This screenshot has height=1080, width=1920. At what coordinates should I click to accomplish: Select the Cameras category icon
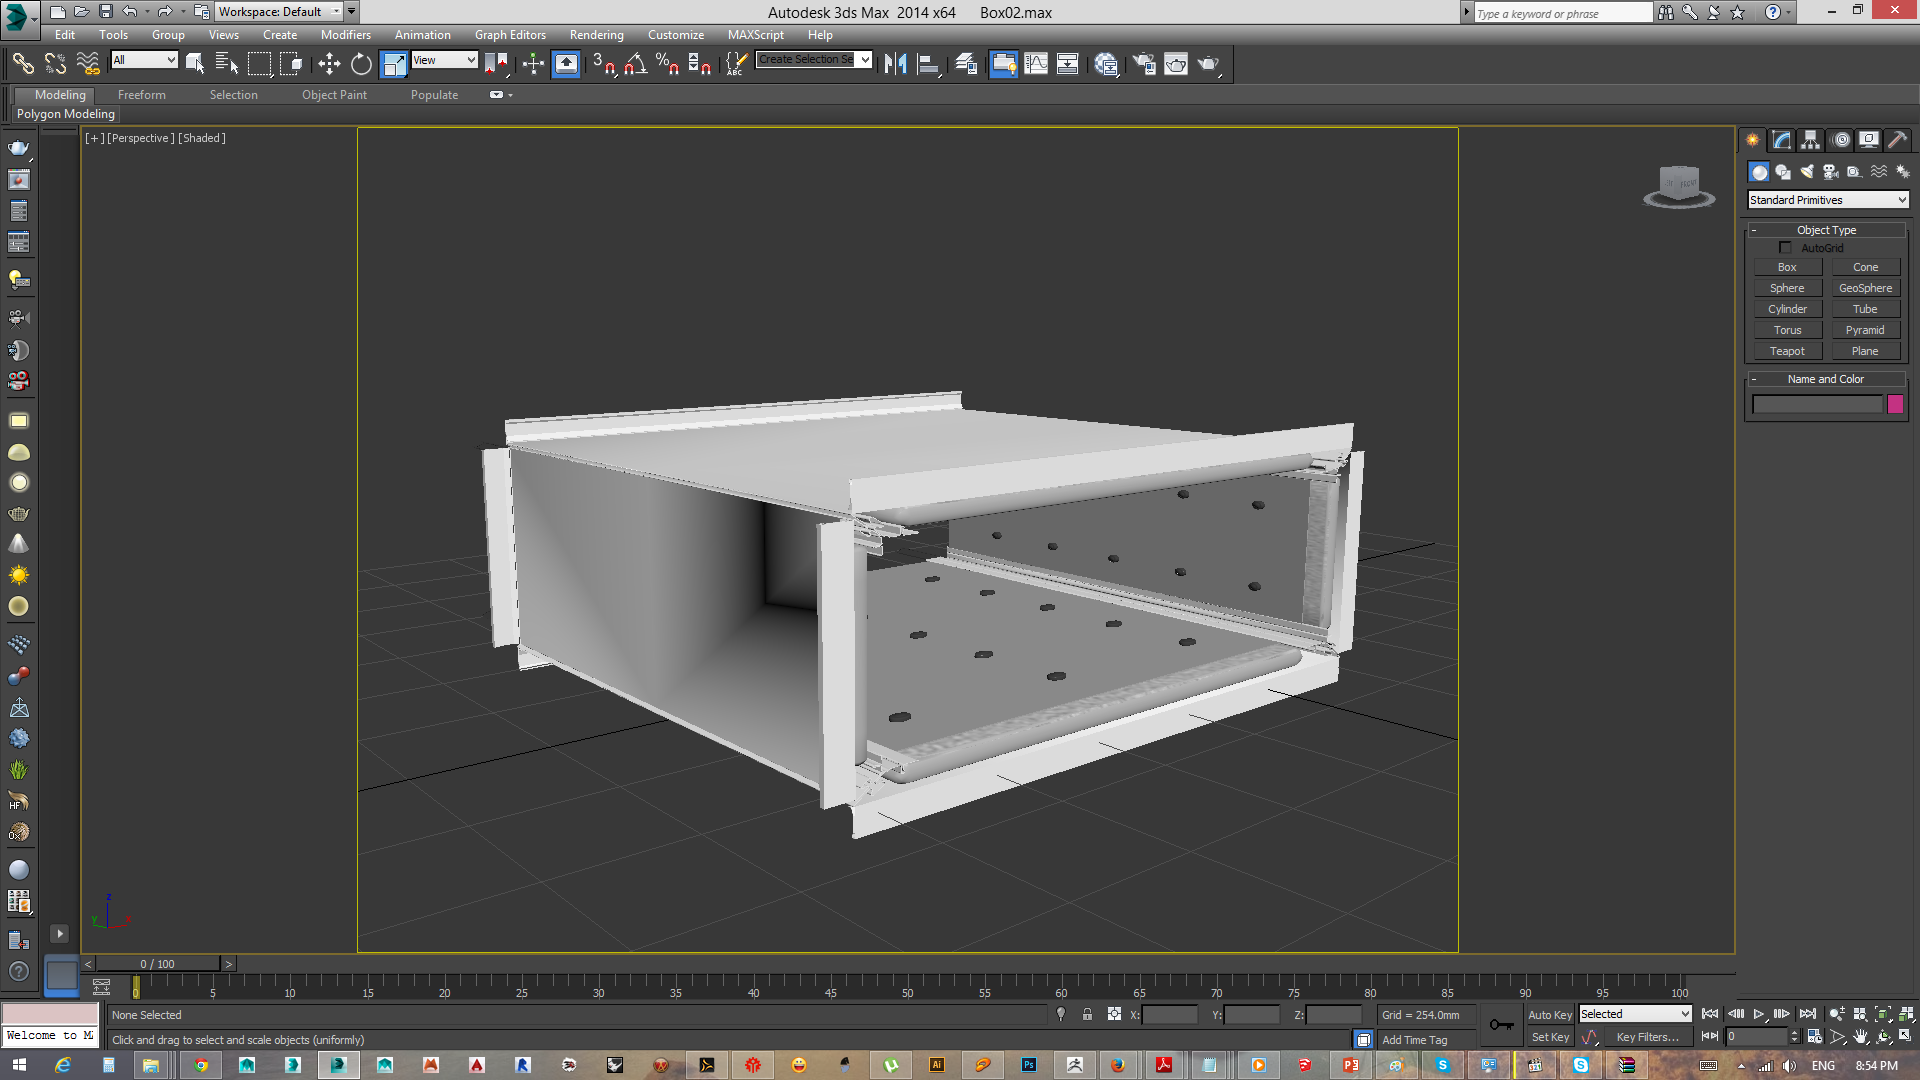[x=1830, y=172]
